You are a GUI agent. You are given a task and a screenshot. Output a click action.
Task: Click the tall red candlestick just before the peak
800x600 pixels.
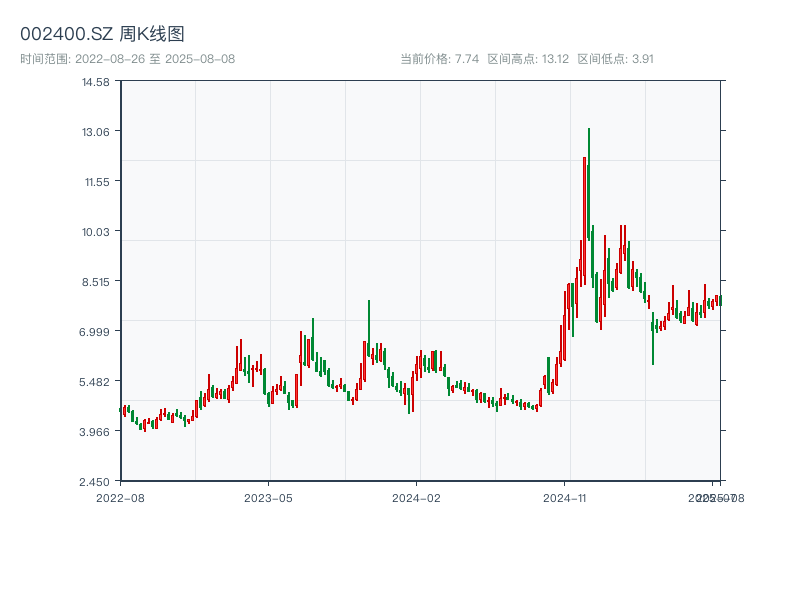click(x=584, y=219)
